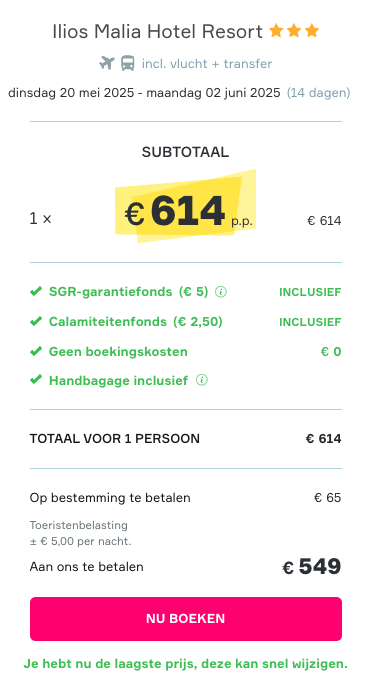Click the SGR-garantiefonds green checkmark
The width and height of the screenshot is (365, 688).
tap(36, 291)
